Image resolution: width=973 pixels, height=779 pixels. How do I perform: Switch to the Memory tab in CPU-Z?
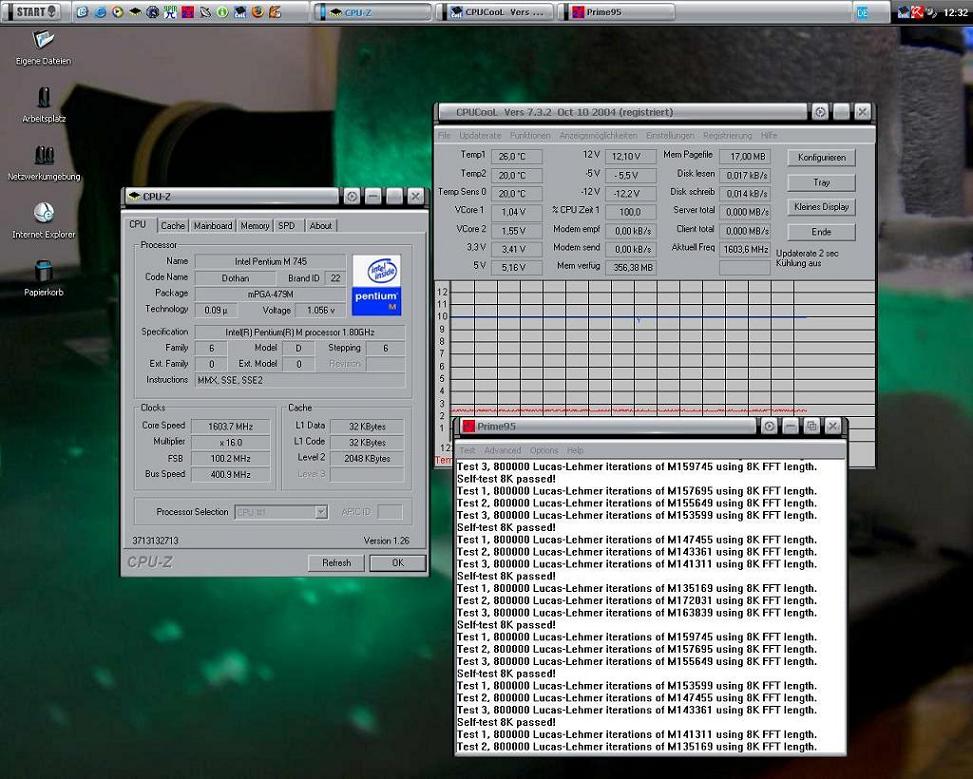(254, 226)
